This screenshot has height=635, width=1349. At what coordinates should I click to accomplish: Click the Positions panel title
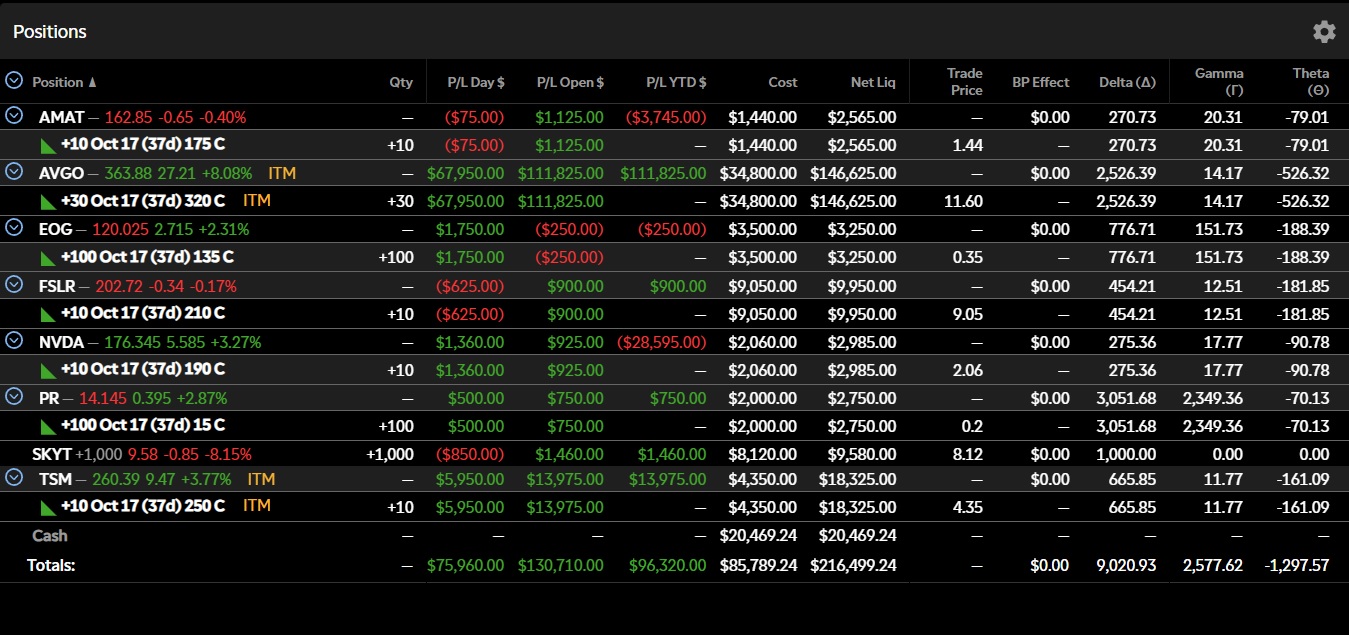pos(50,32)
